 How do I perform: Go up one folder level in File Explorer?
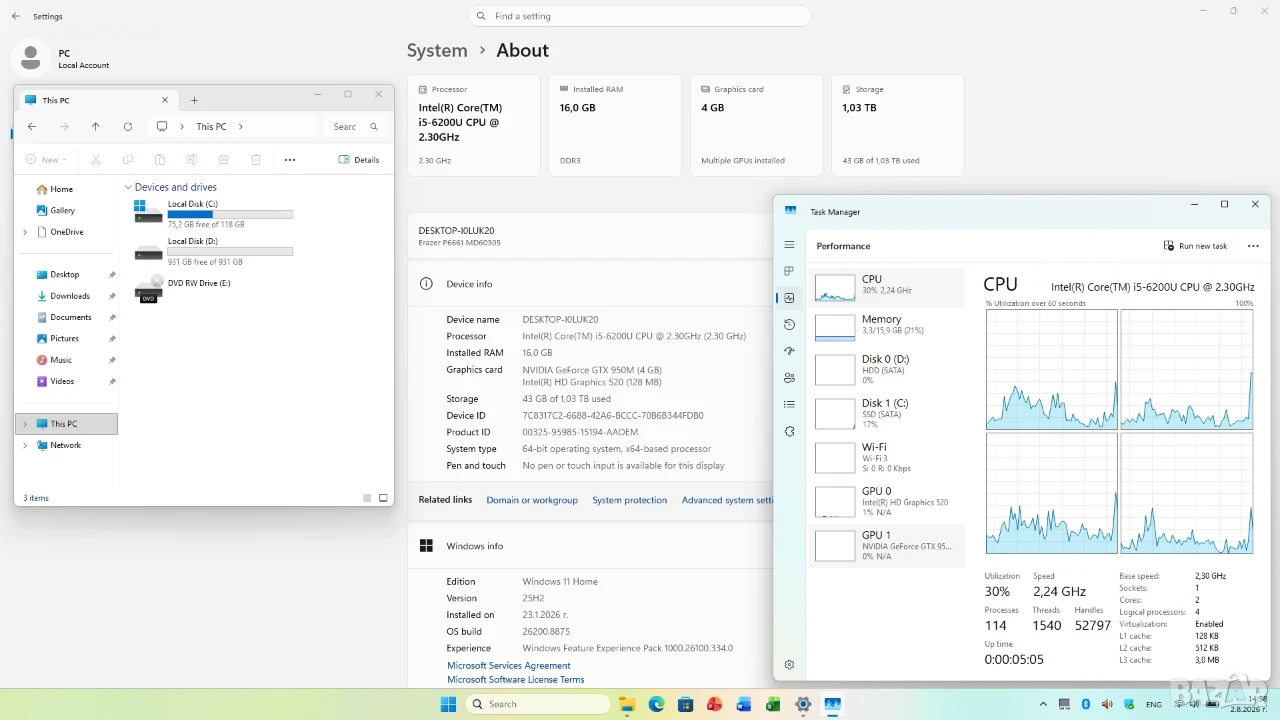point(96,127)
